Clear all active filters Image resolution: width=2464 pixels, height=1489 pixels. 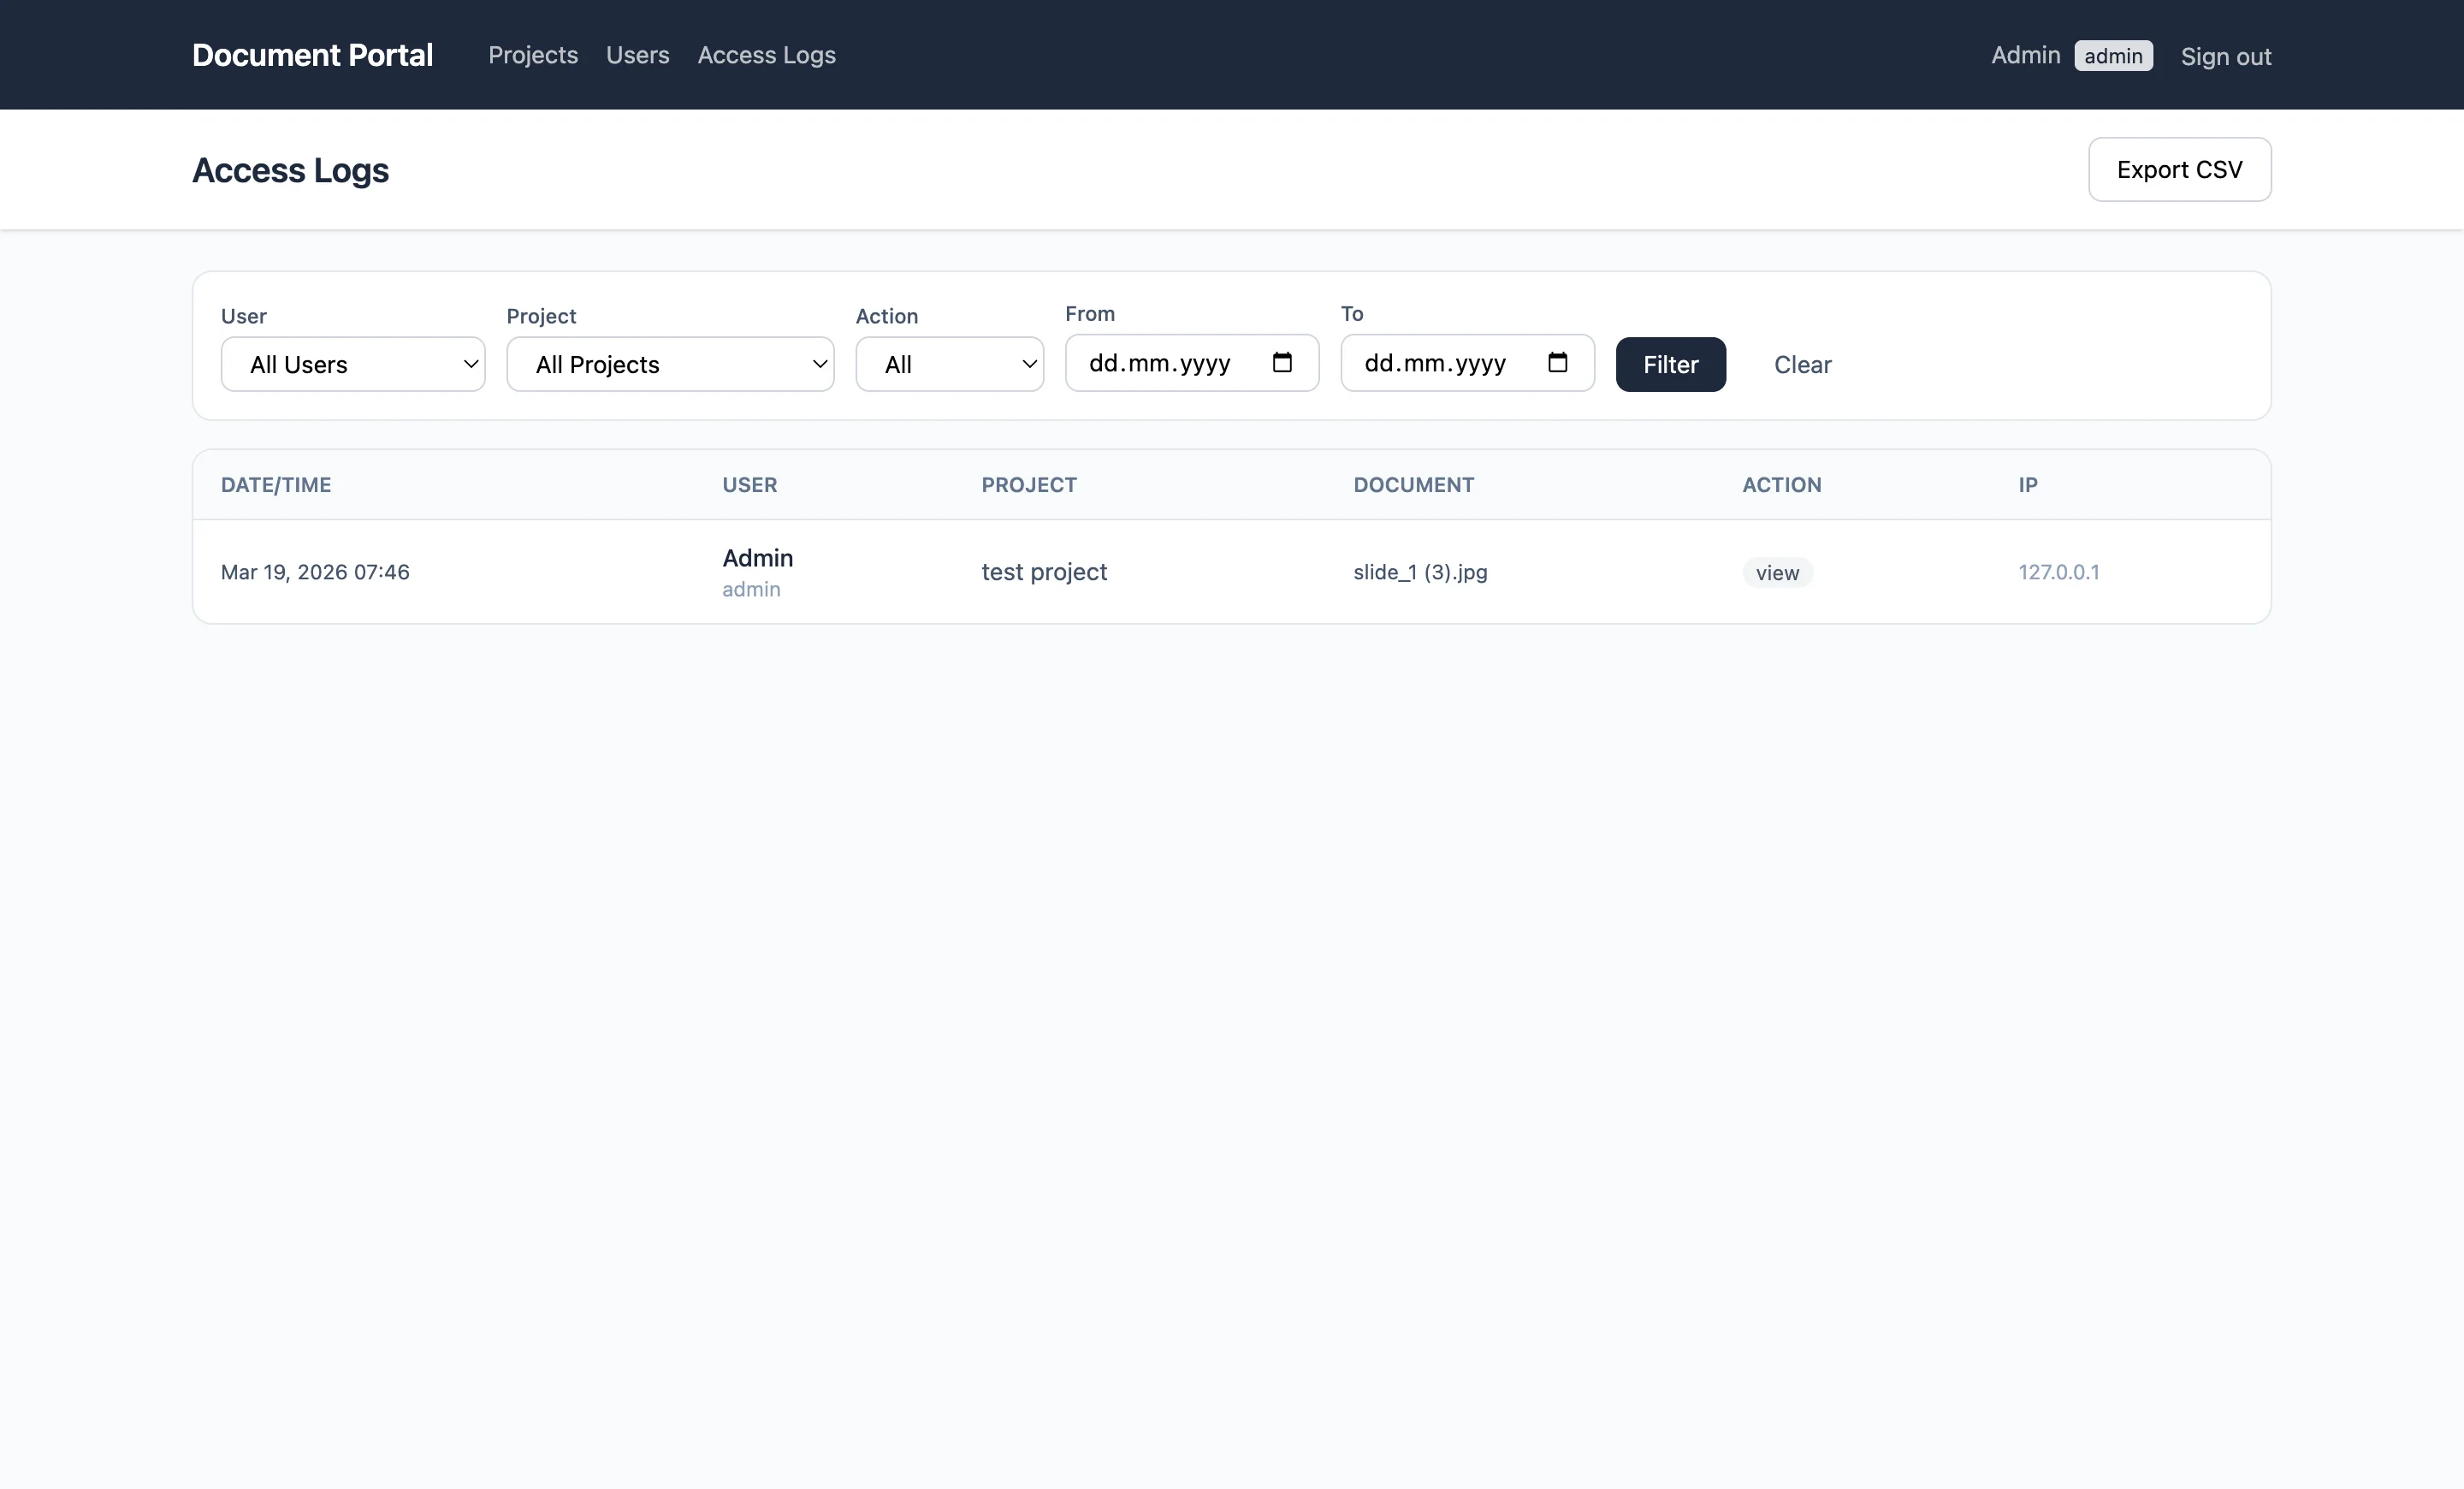(x=1802, y=364)
